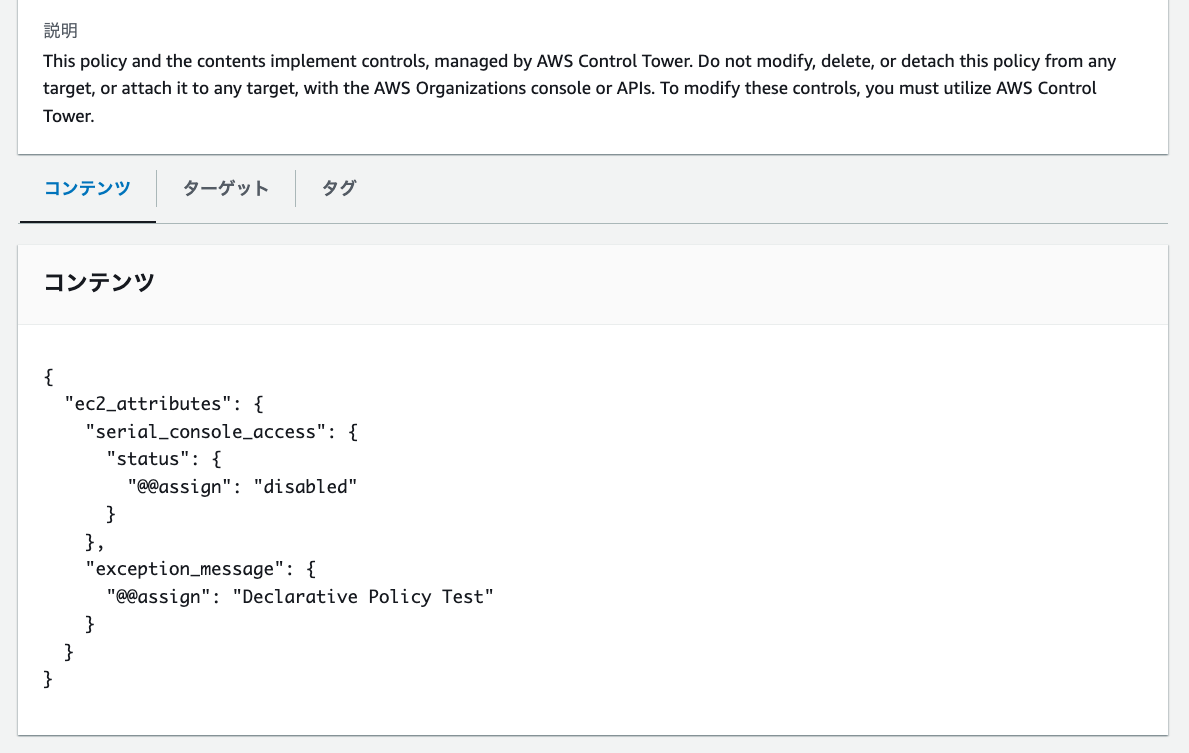Click the final closing brace of JSON

[x=49, y=680]
